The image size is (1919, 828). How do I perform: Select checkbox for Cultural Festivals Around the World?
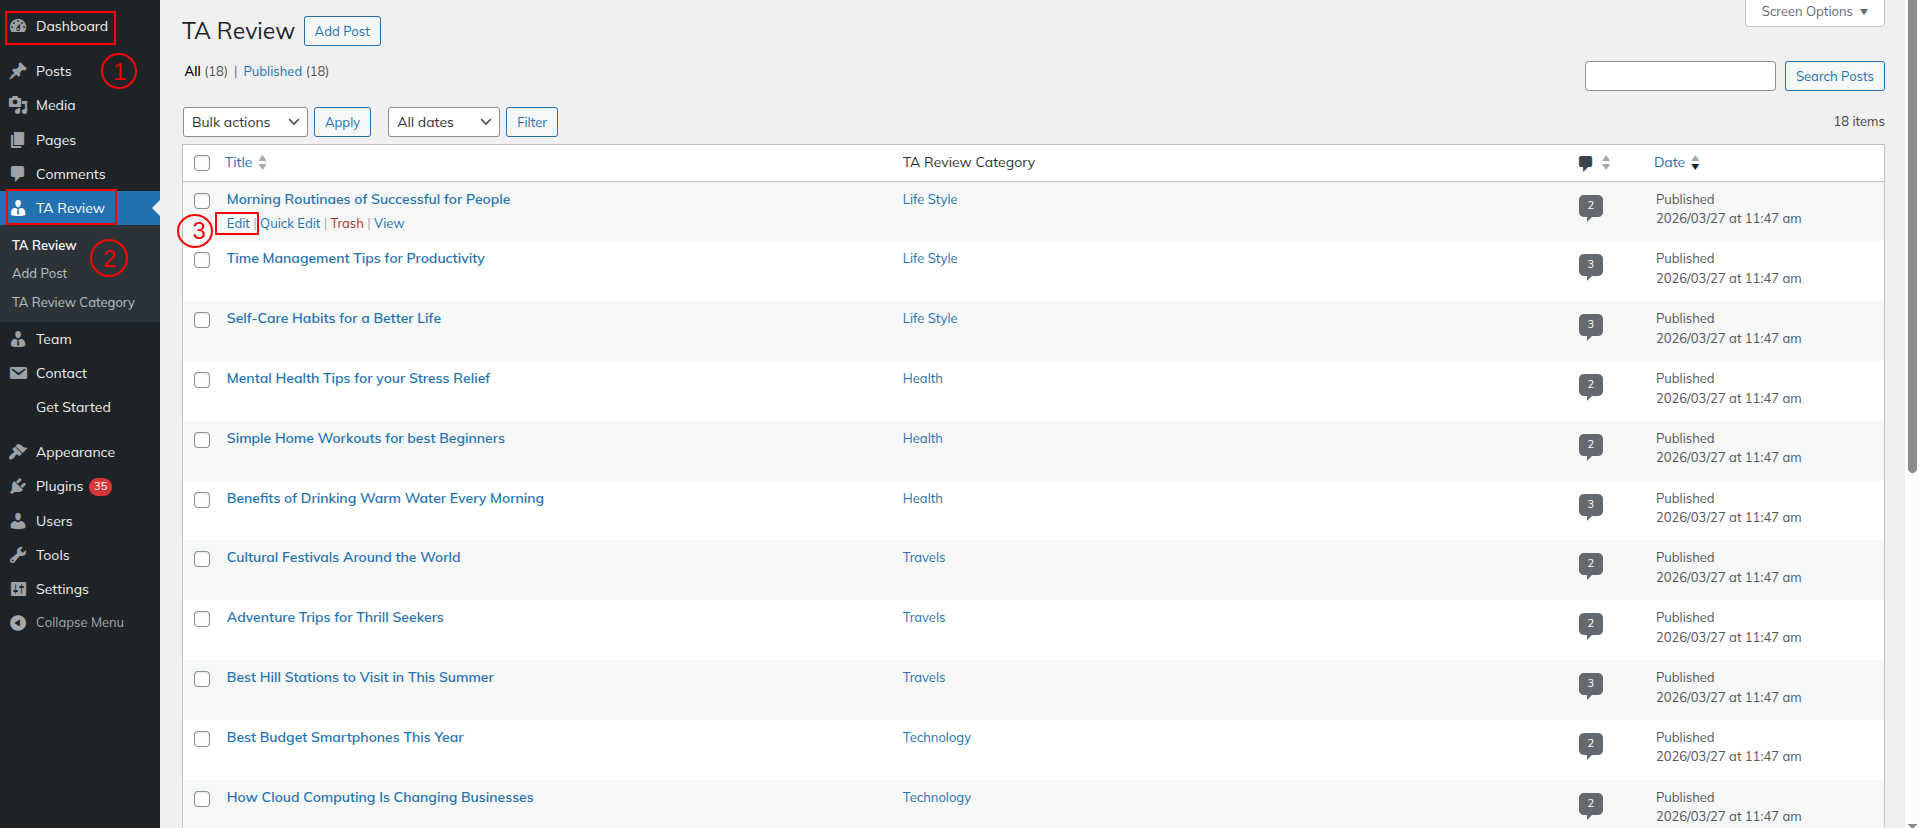click(202, 559)
